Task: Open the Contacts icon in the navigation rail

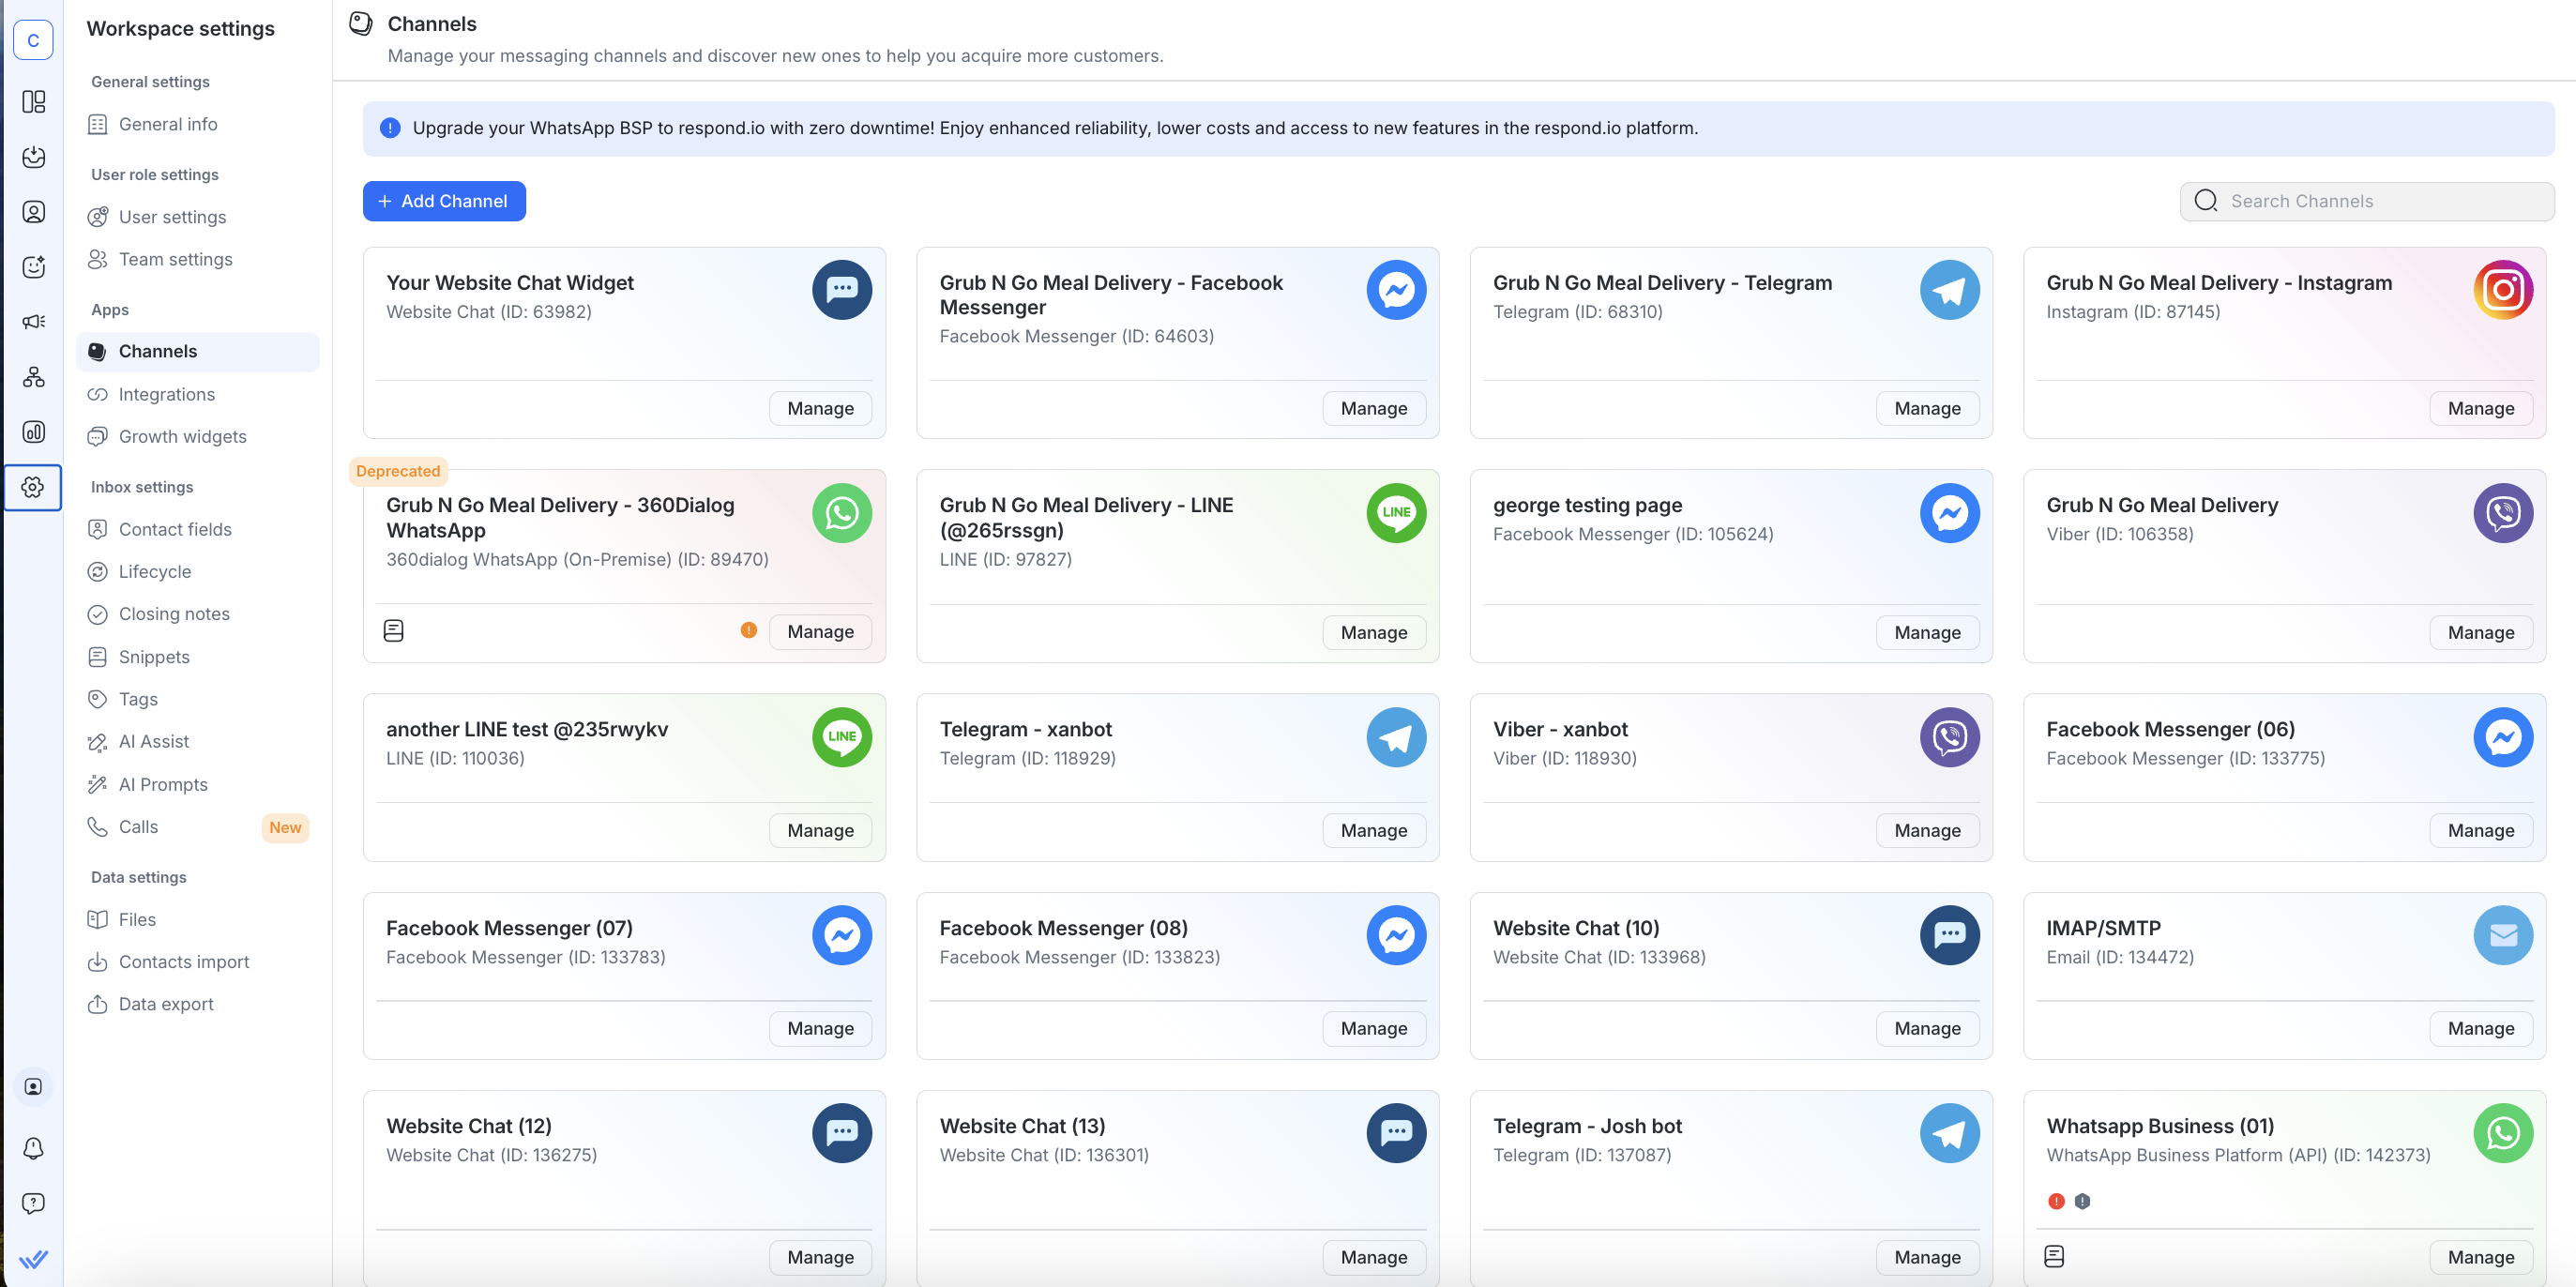Action: coord(33,212)
